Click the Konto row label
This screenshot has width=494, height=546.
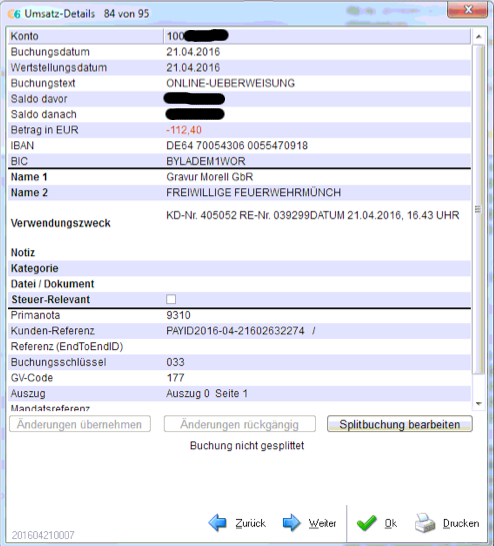pos(24,36)
